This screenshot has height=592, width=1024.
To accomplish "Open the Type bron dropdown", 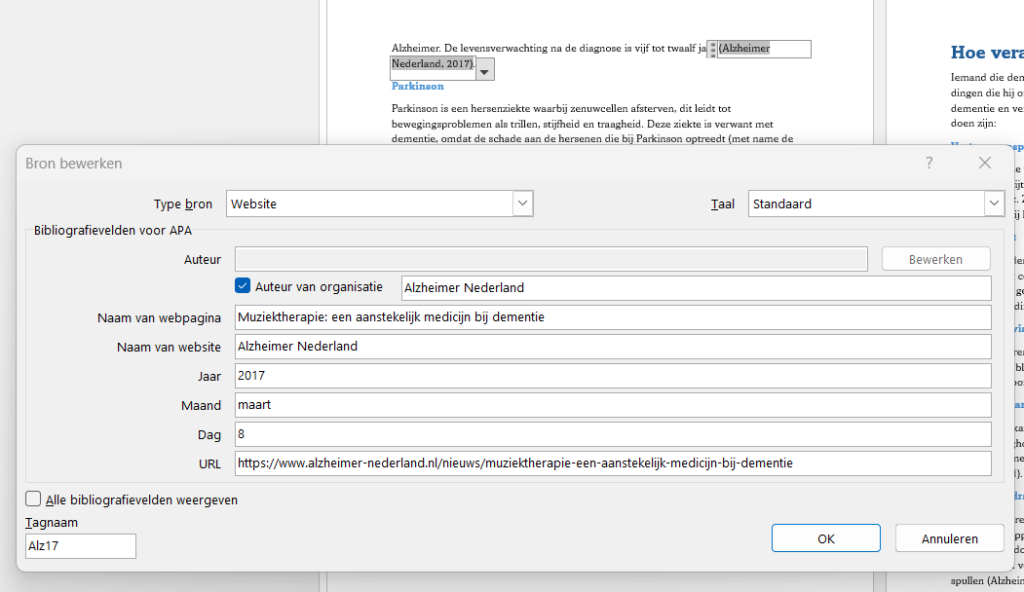I will pyautogui.click(x=522, y=204).
